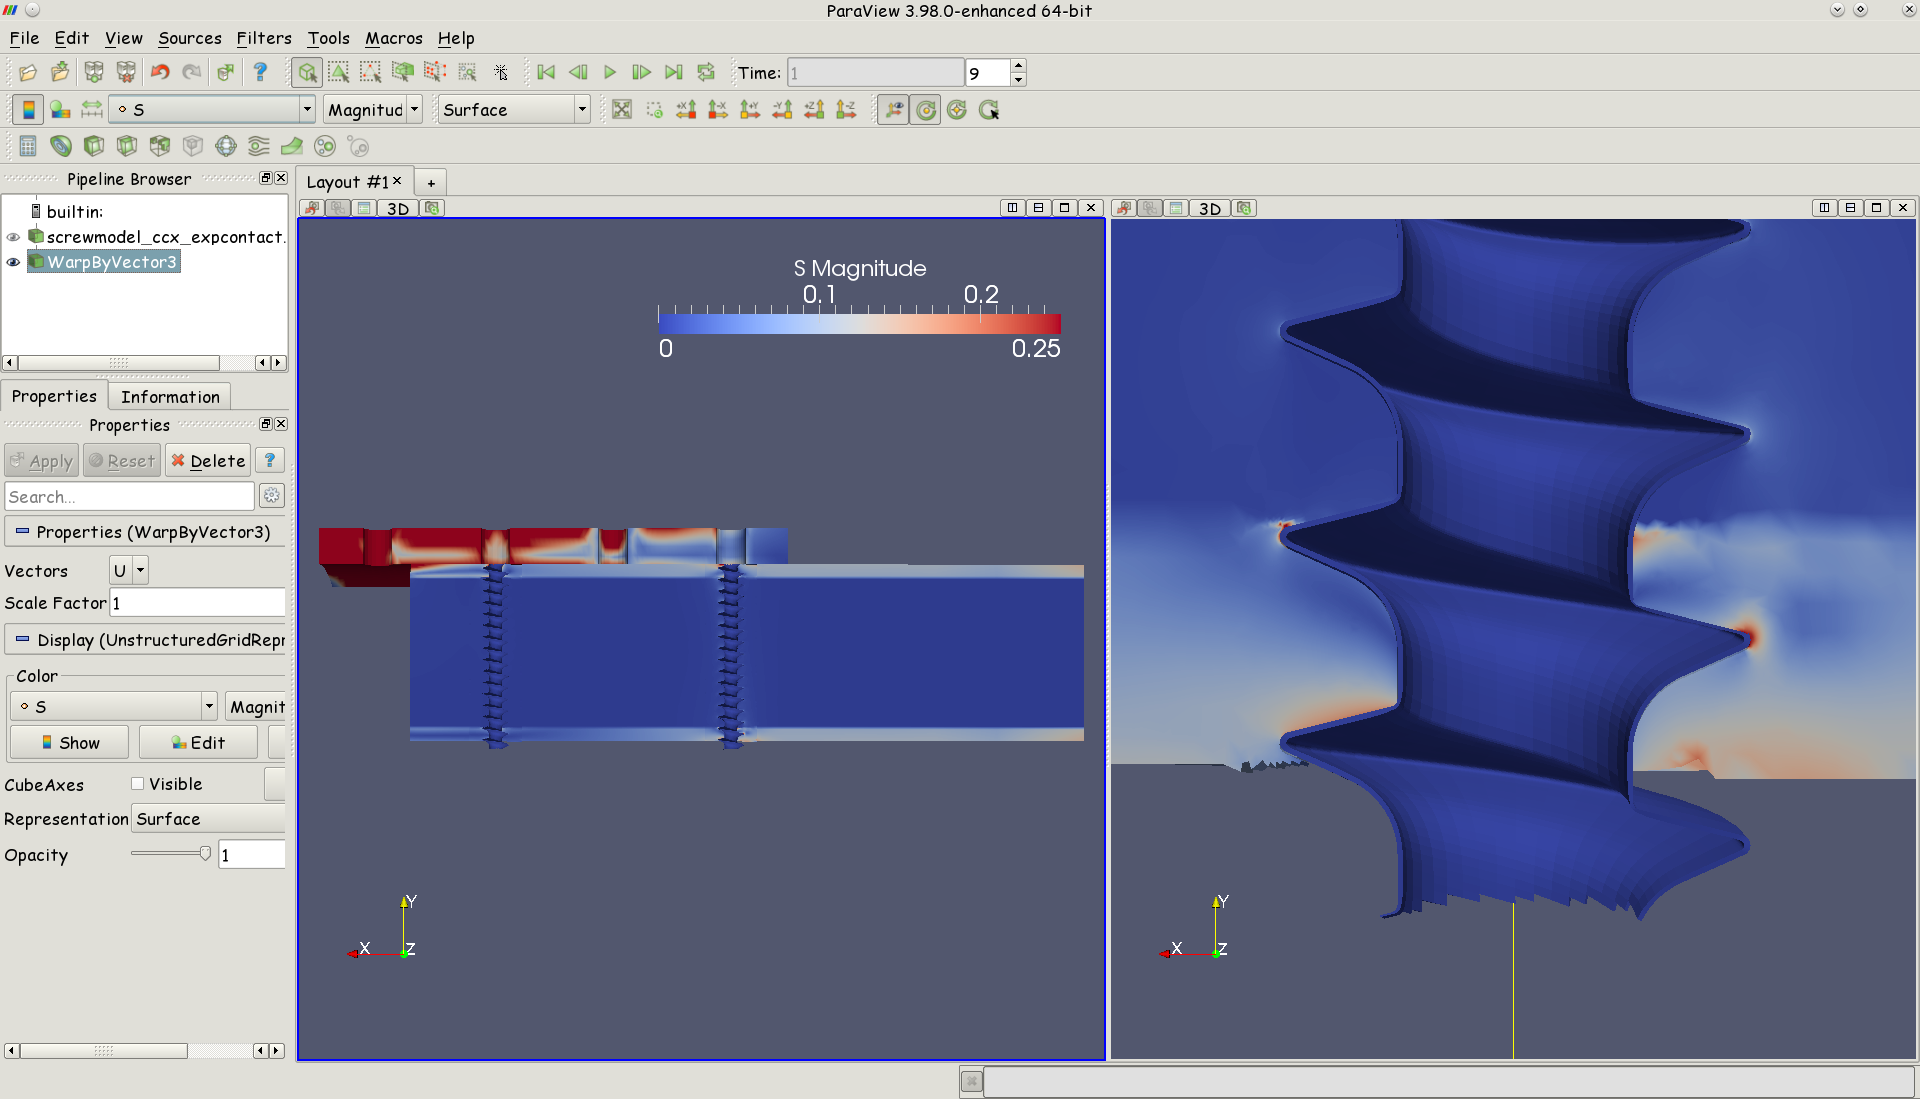Rescale to data range icon
The width and height of the screenshot is (1920, 1099).
coord(92,110)
